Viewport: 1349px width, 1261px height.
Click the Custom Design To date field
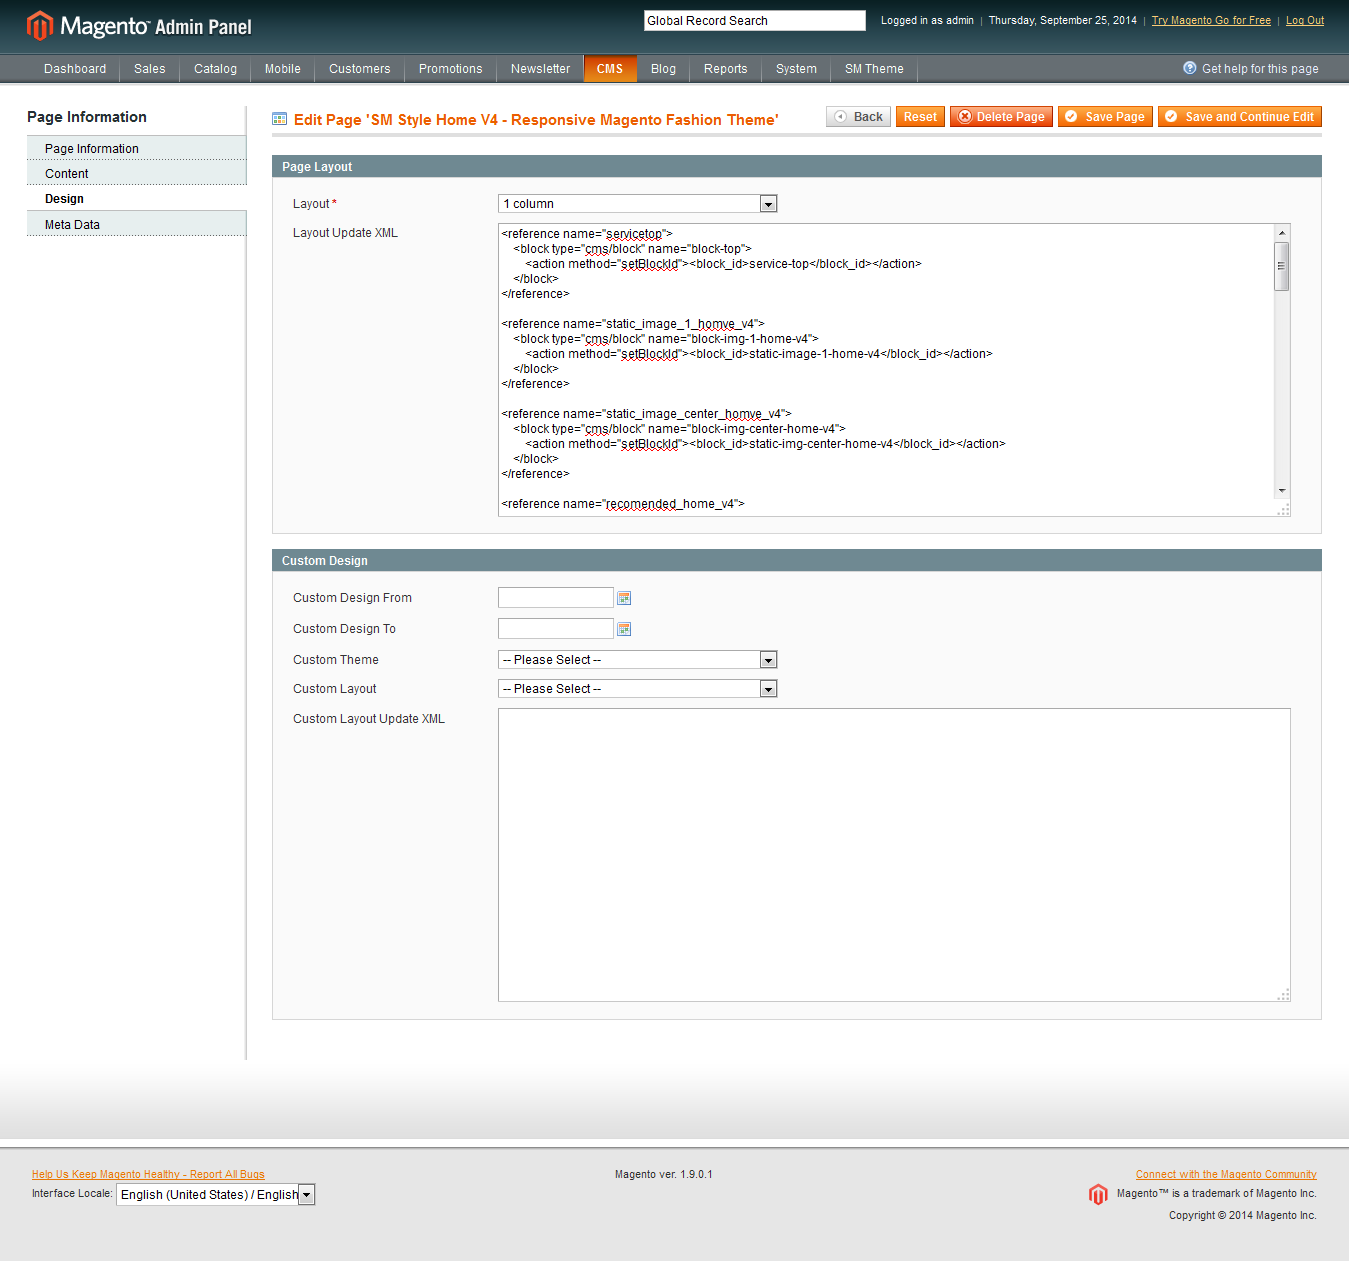point(556,629)
